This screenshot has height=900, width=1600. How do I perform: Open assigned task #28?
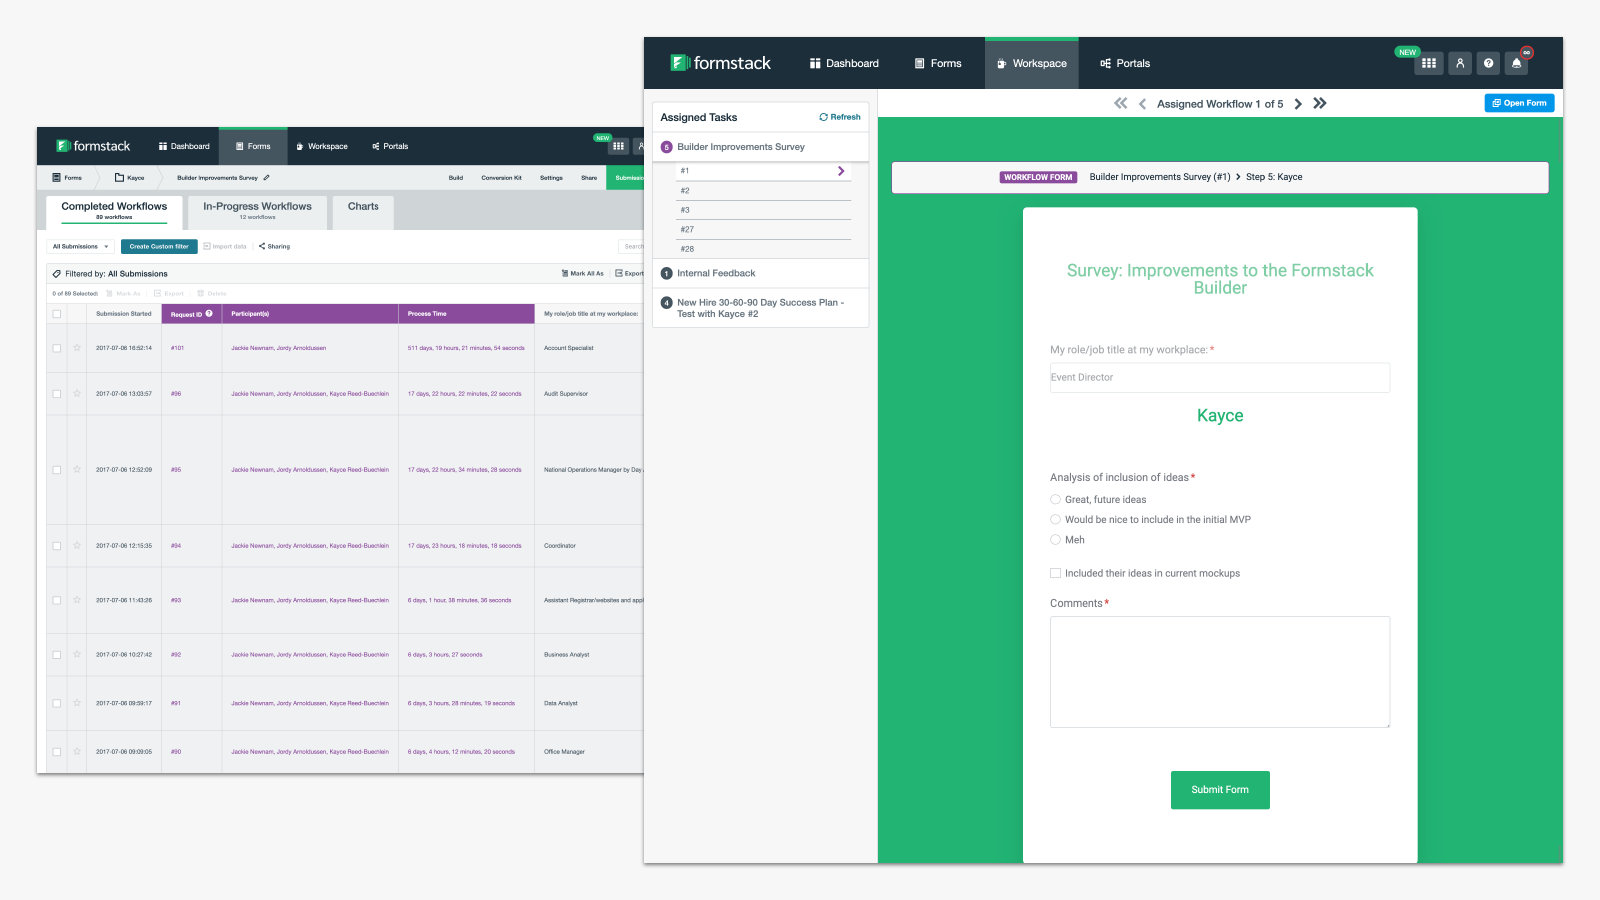pos(764,249)
